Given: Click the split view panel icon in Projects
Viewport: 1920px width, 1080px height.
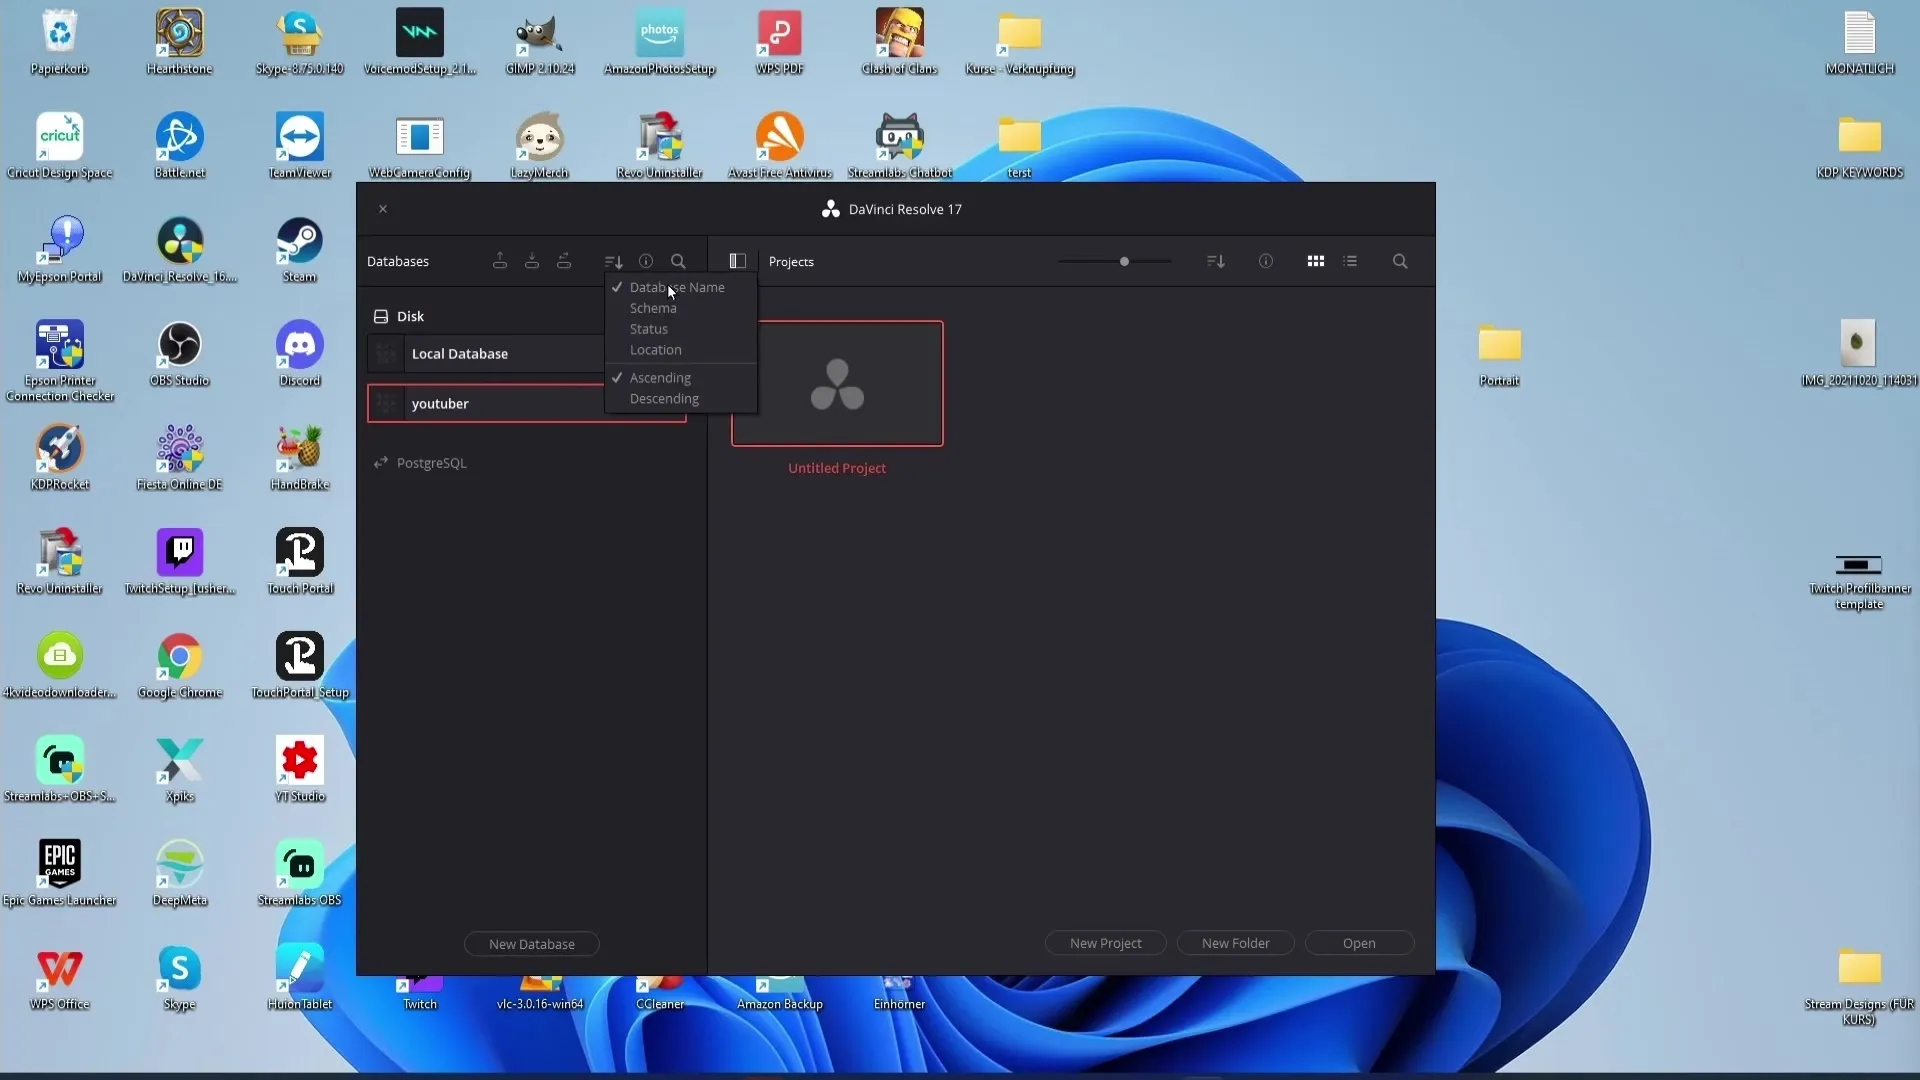Looking at the screenshot, I should [737, 261].
